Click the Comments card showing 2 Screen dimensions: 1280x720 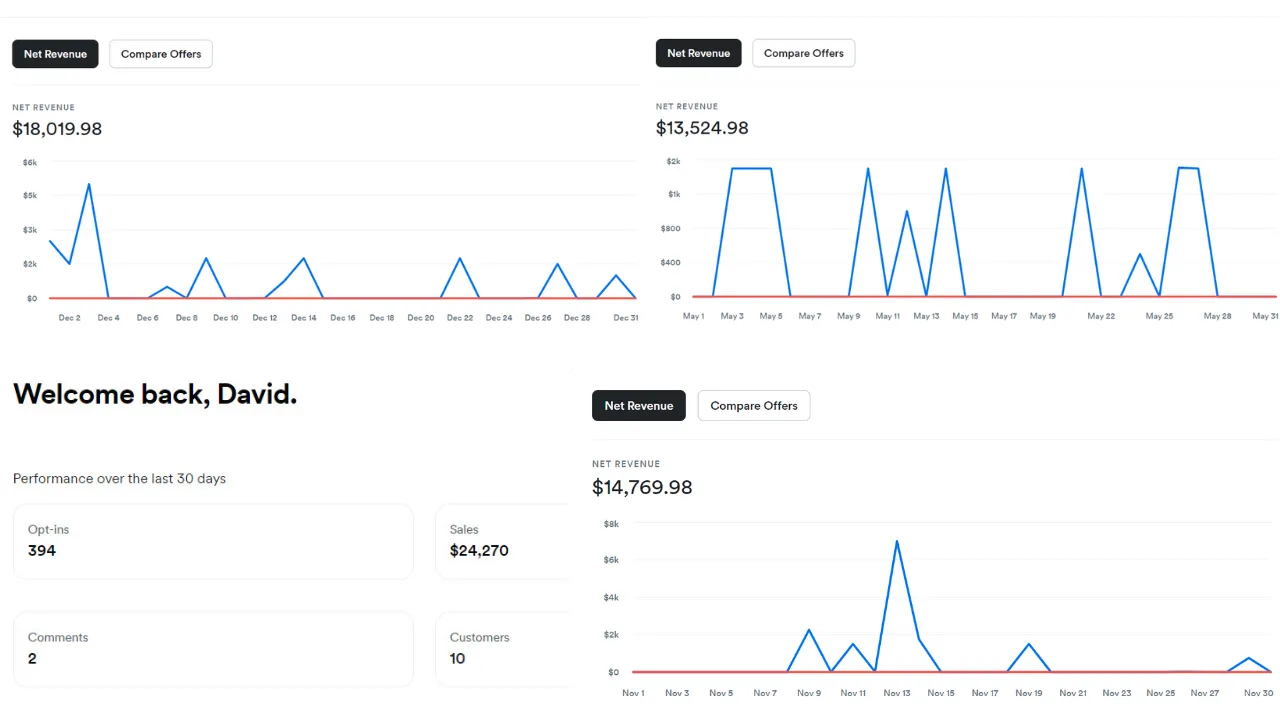coord(213,649)
